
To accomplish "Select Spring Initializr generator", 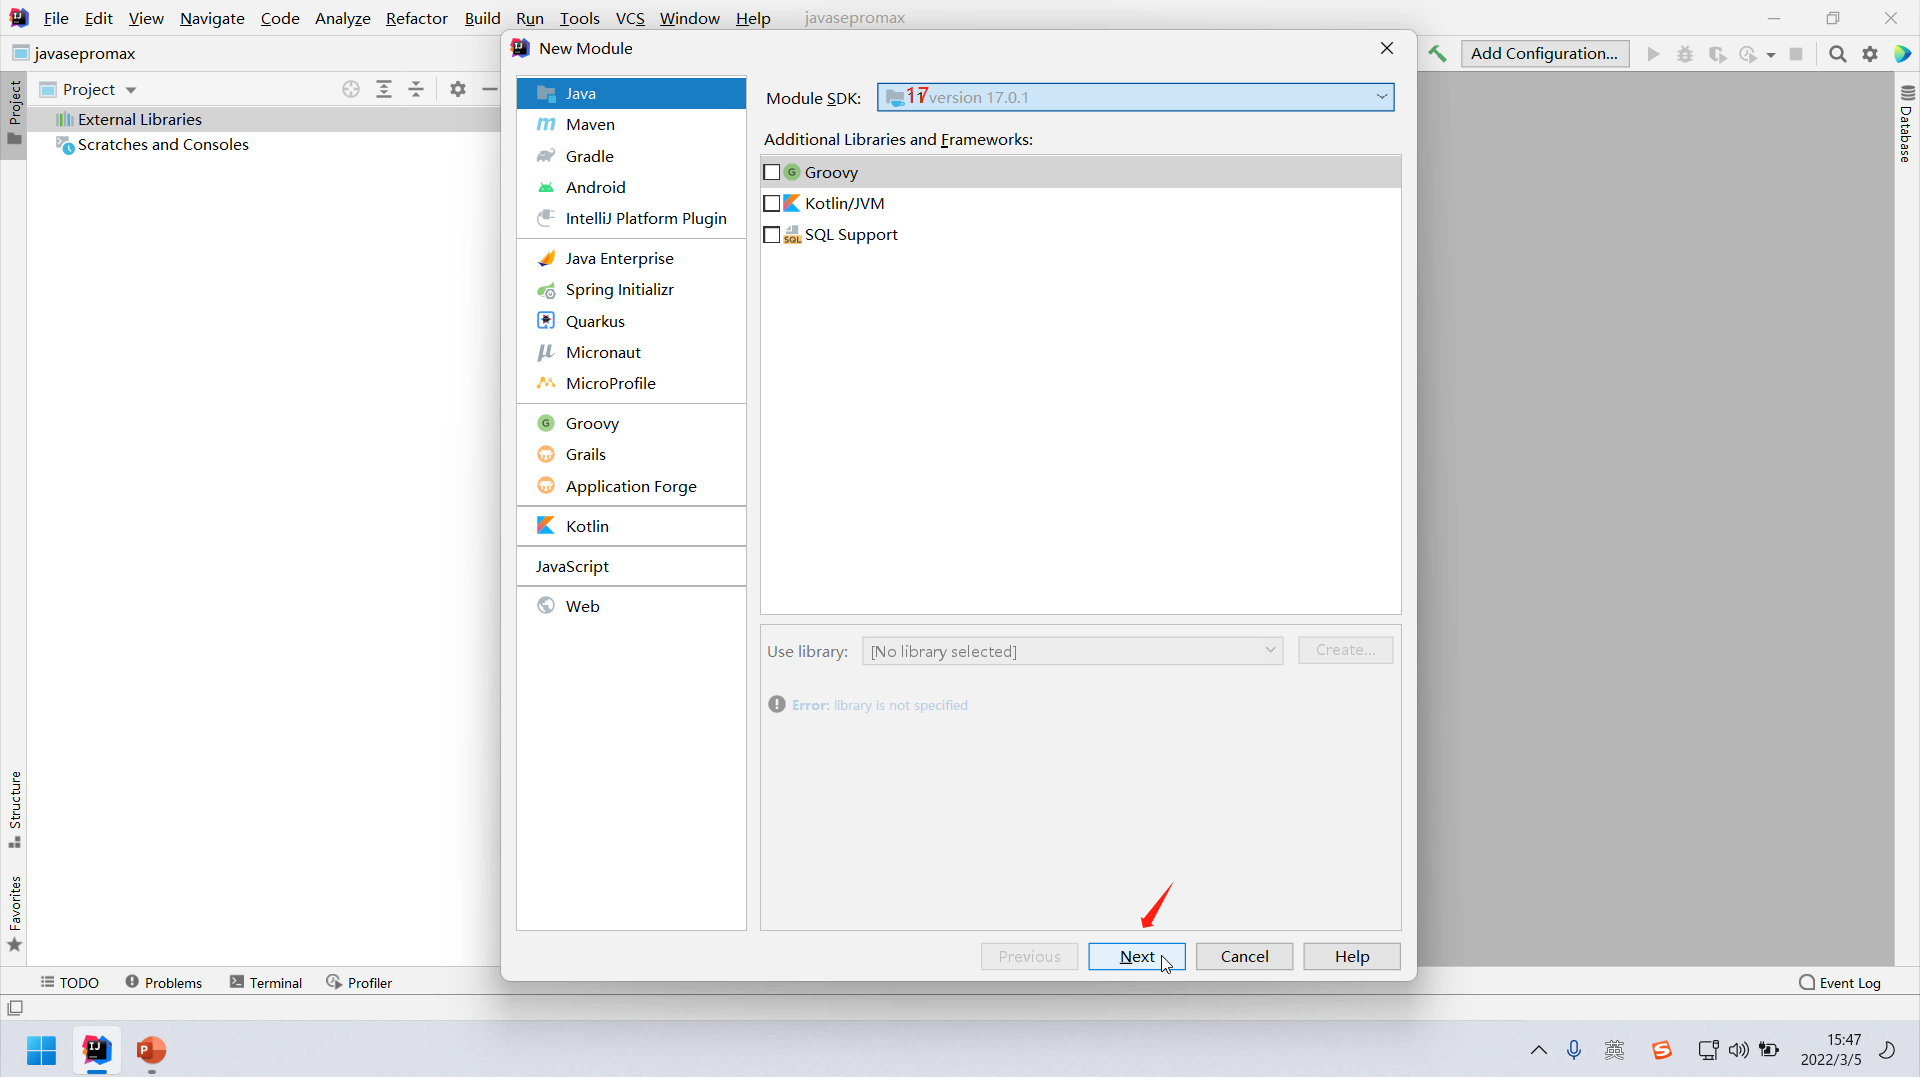I will click(x=631, y=289).
